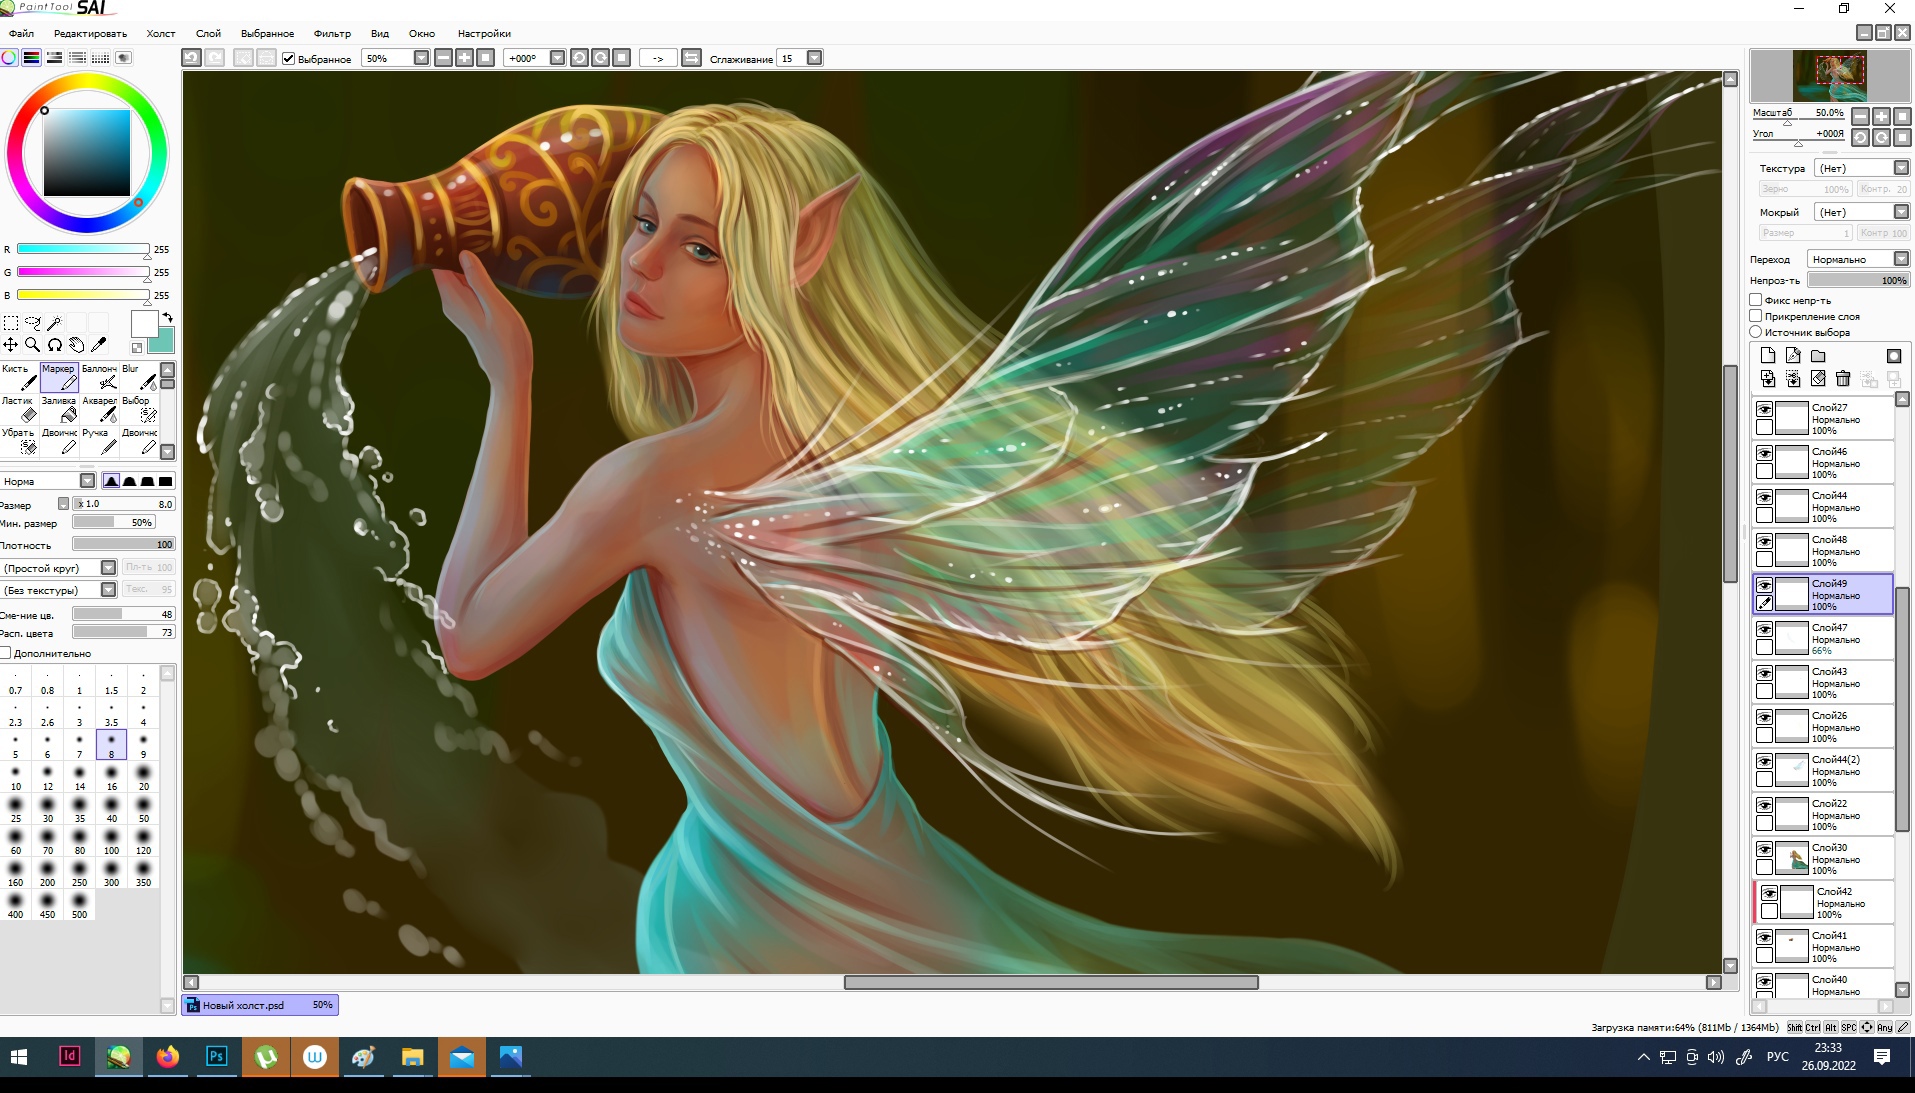
Task: Open the Сглаживание value dropdown
Action: point(814,58)
